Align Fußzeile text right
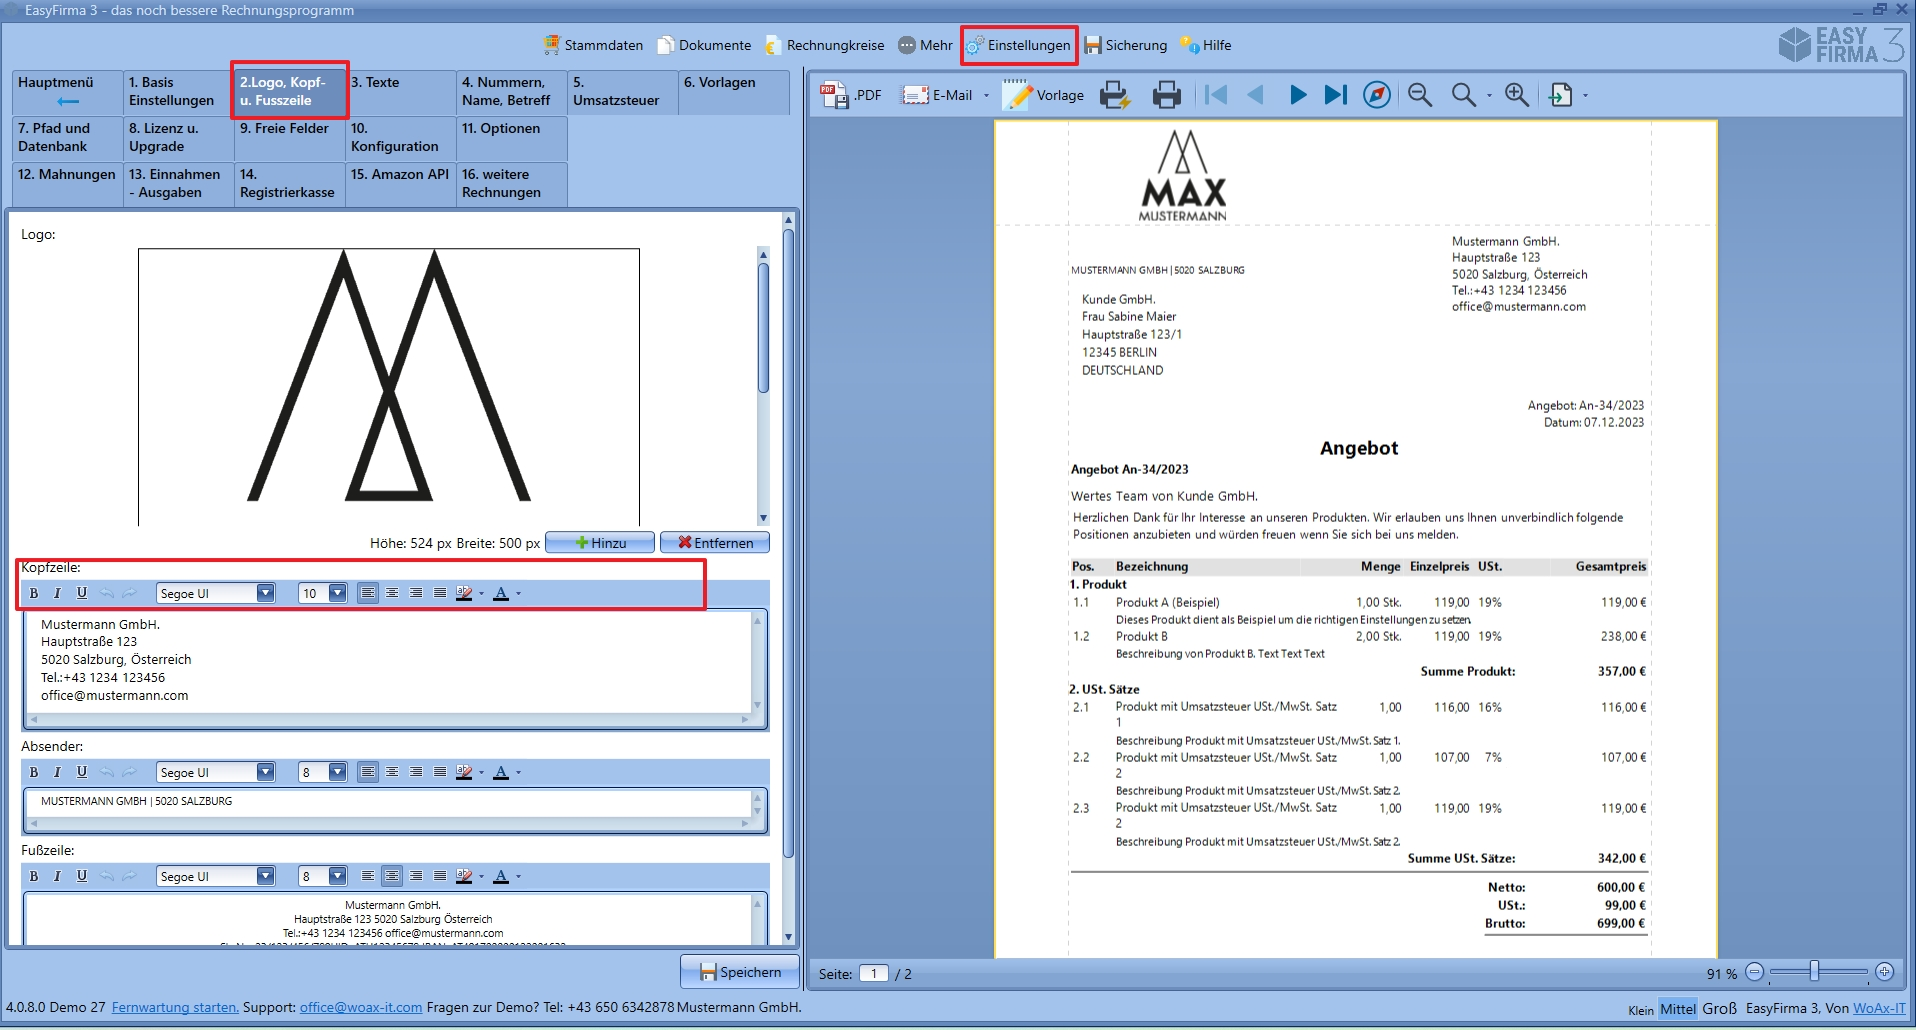1916x1030 pixels. [416, 876]
